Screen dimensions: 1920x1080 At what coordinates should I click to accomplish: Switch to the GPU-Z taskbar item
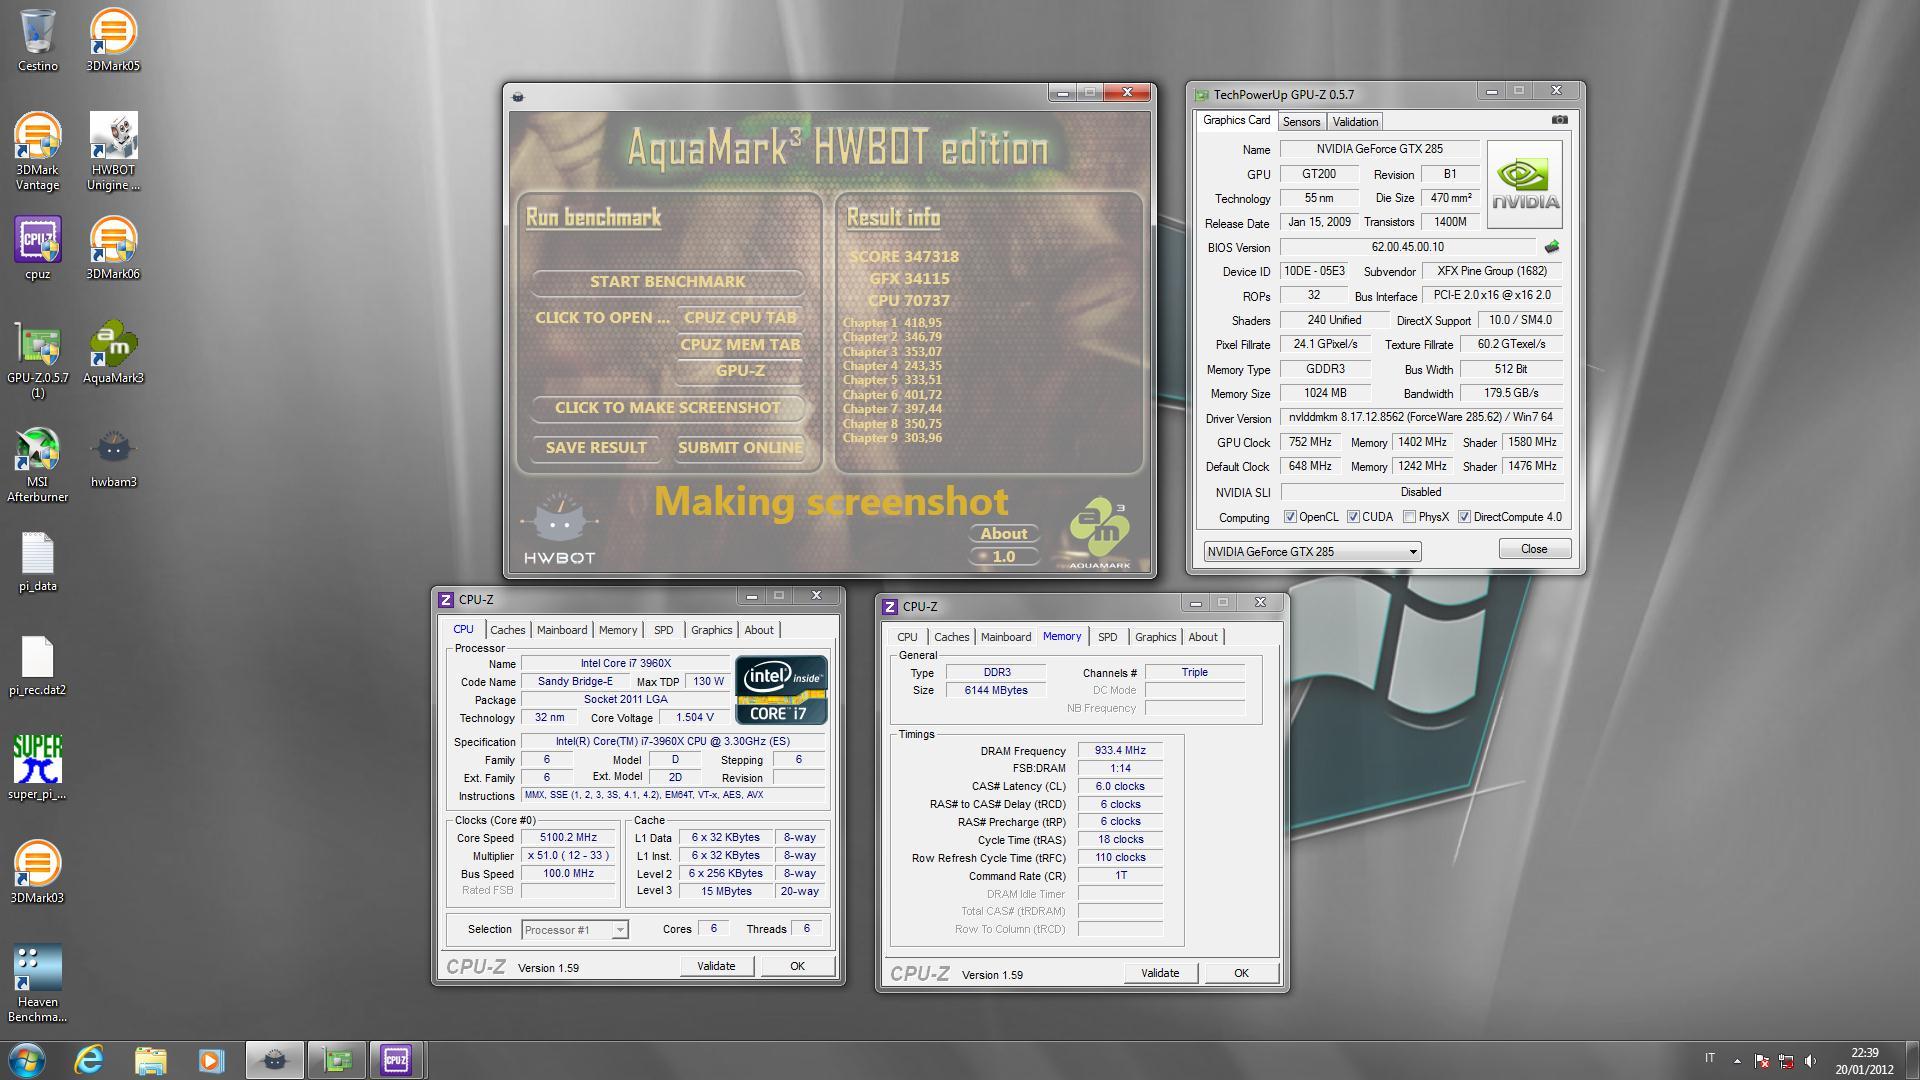pyautogui.click(x=336, y=1060)
